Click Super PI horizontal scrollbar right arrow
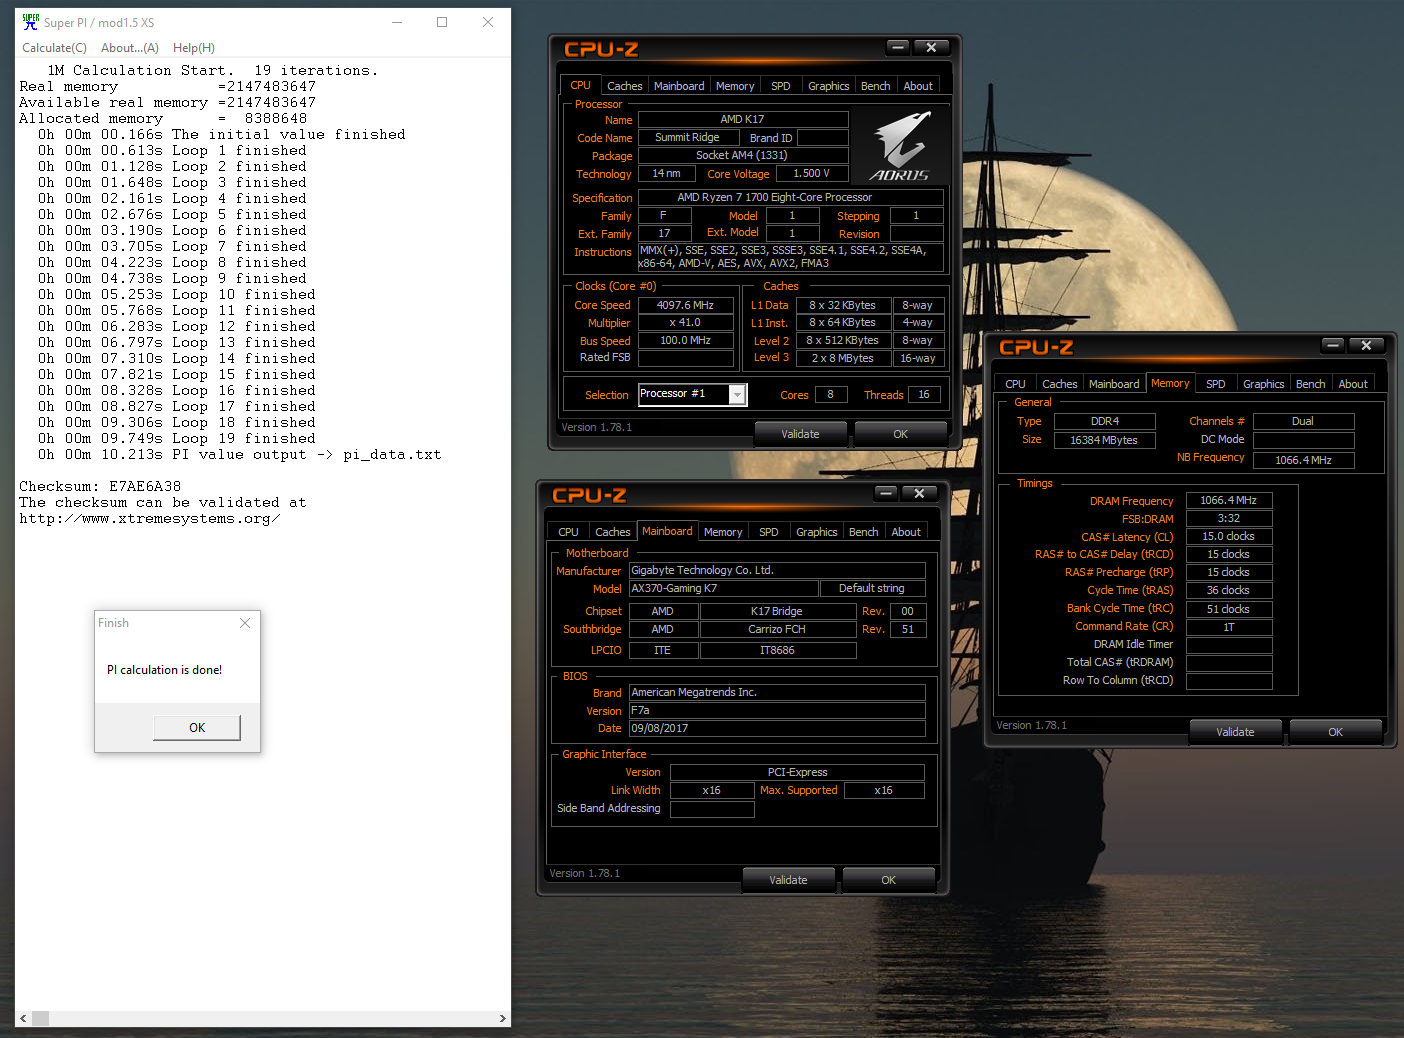1404x1038 pixels. tap(503, 1019)
